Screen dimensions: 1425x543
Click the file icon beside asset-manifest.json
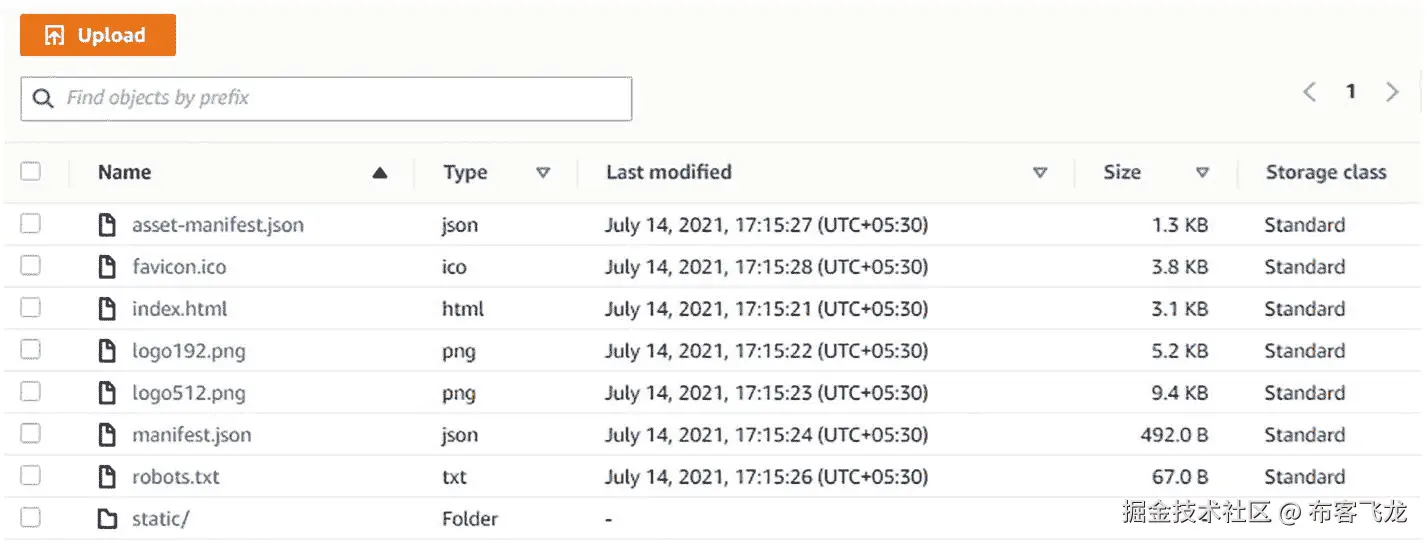(107, 225)
